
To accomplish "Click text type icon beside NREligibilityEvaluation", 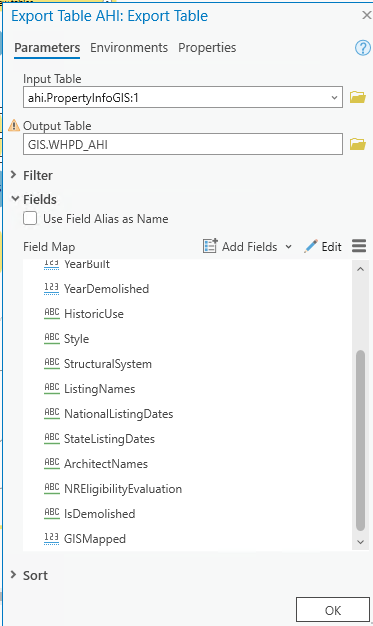I will (52, 488).
